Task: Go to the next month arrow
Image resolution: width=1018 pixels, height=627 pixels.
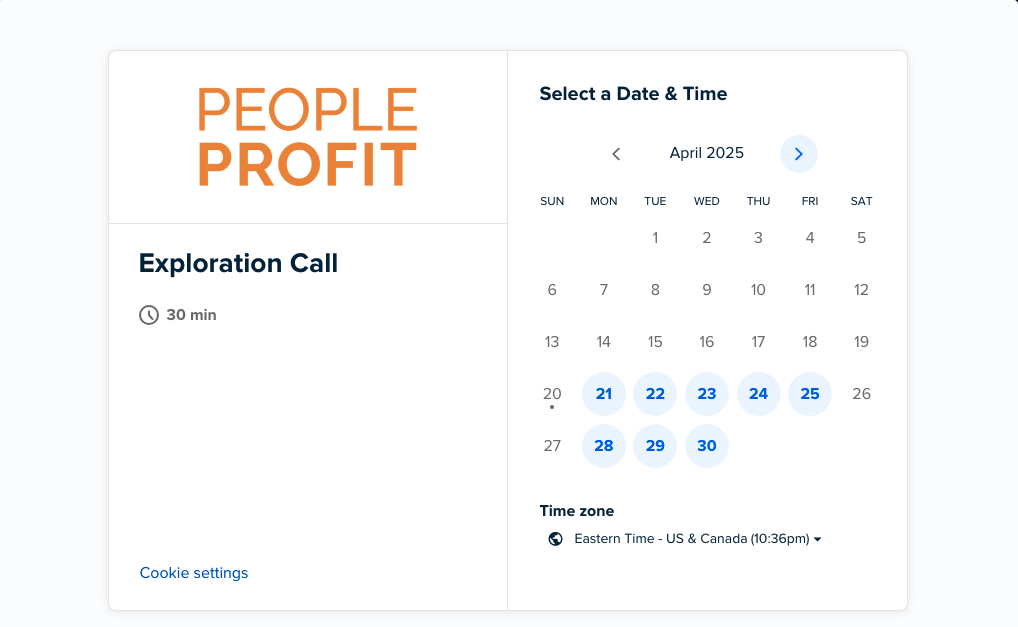Action: (x=798, y=154)
